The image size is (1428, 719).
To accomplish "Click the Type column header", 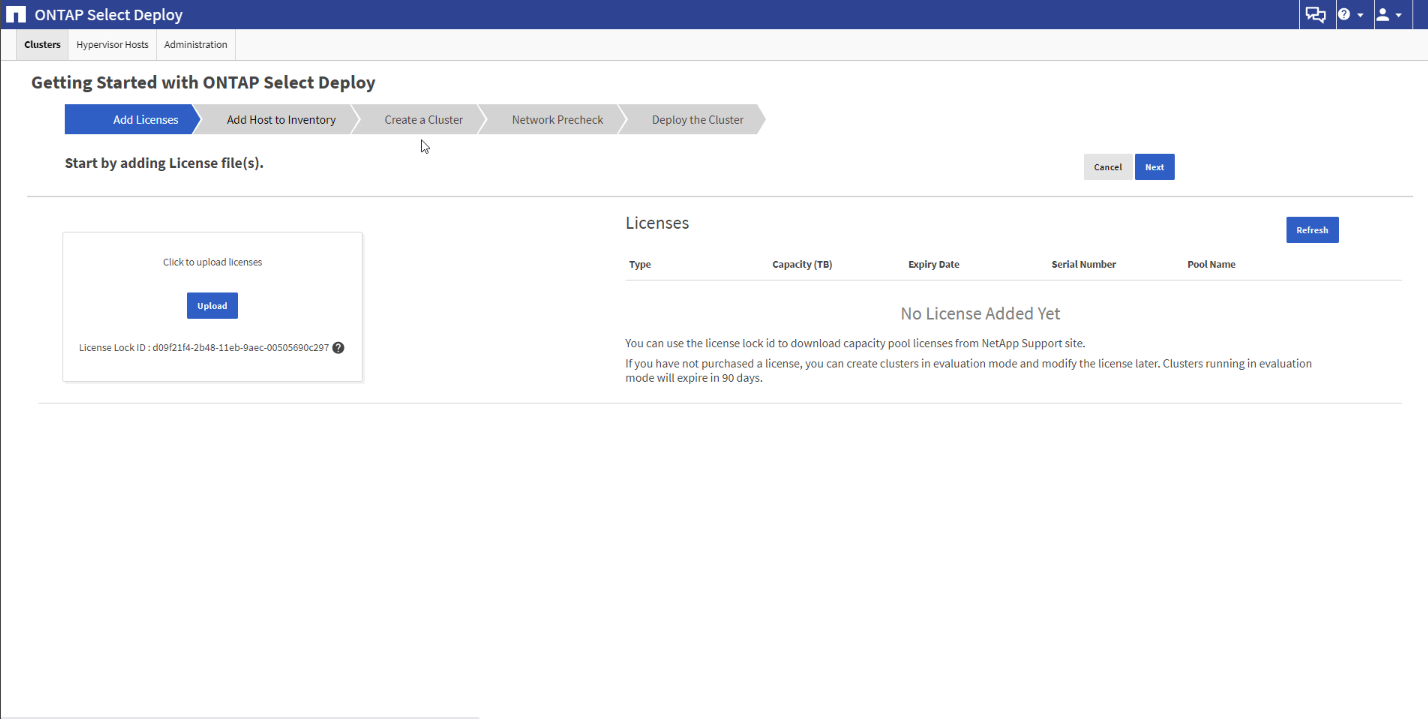I will coord(640,265).
